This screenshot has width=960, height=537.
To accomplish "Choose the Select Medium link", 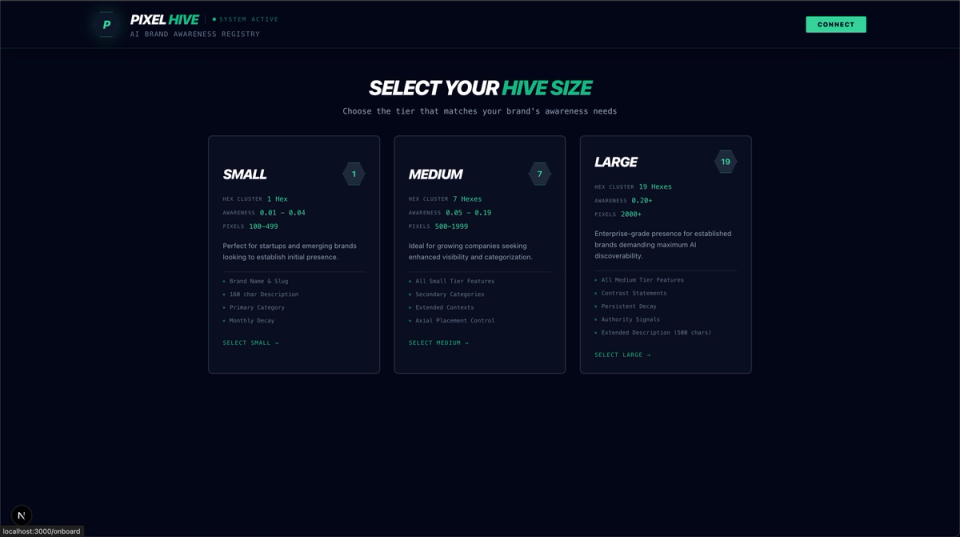I will [438, 343].
